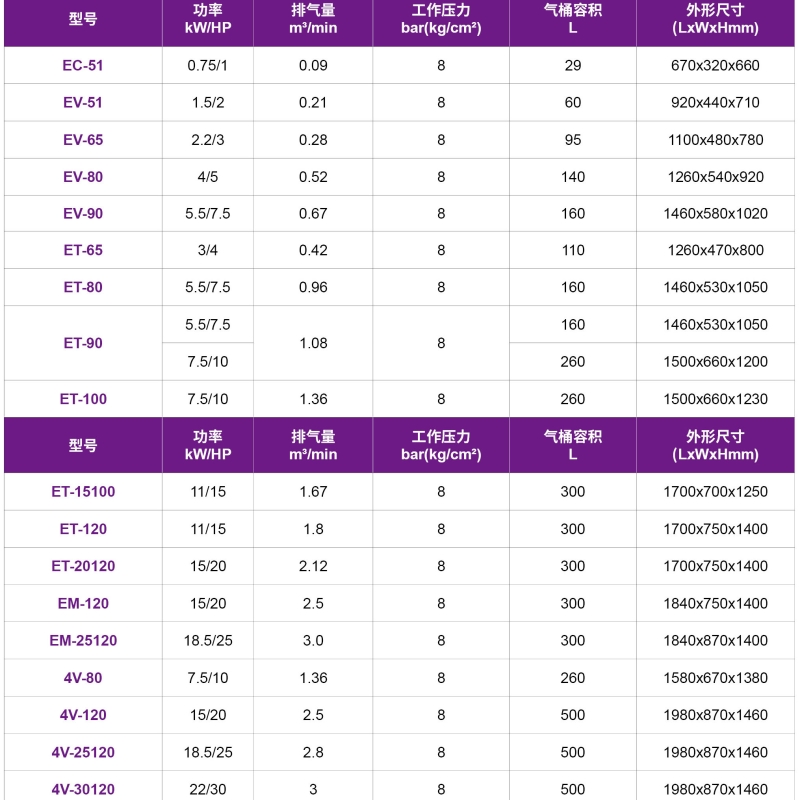Click the 22/30 power value cell

click(x=208, y=789)
